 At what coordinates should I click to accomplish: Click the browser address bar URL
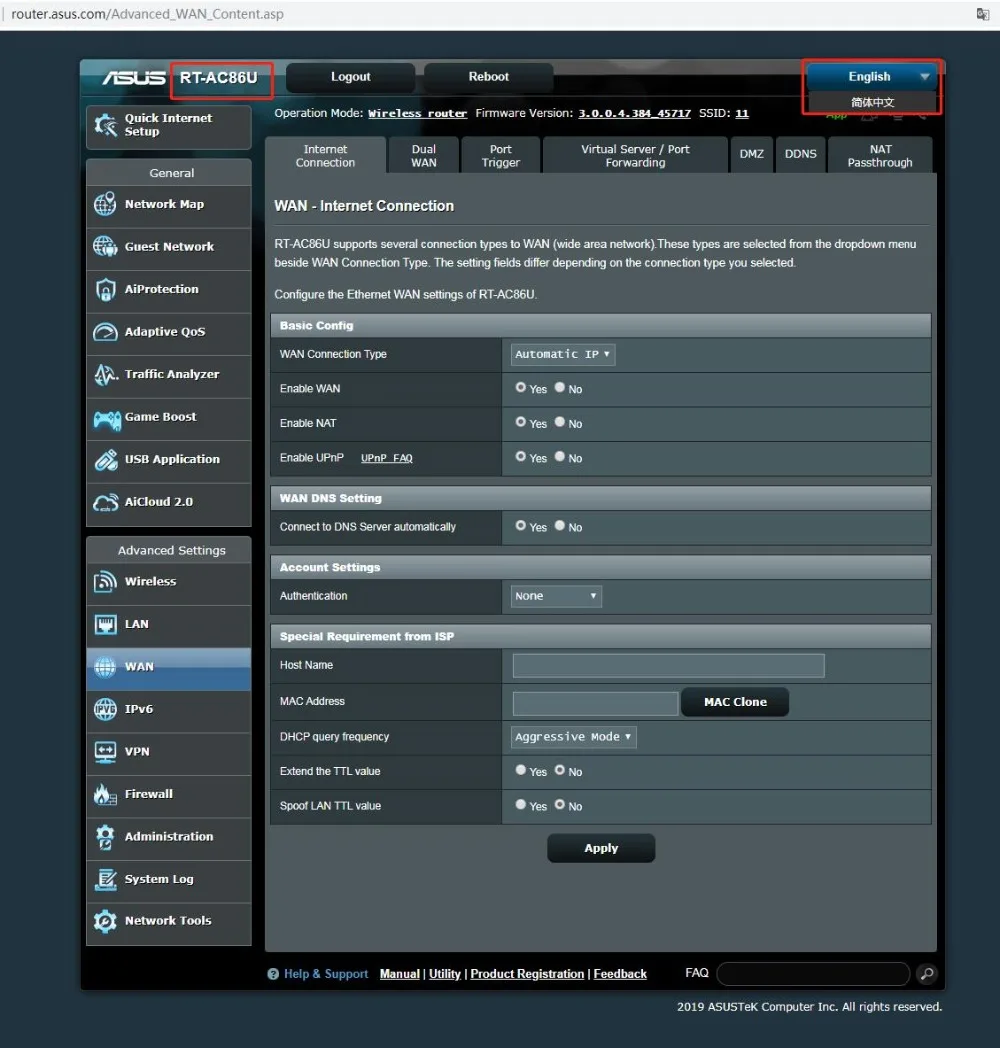coord(147,14)
